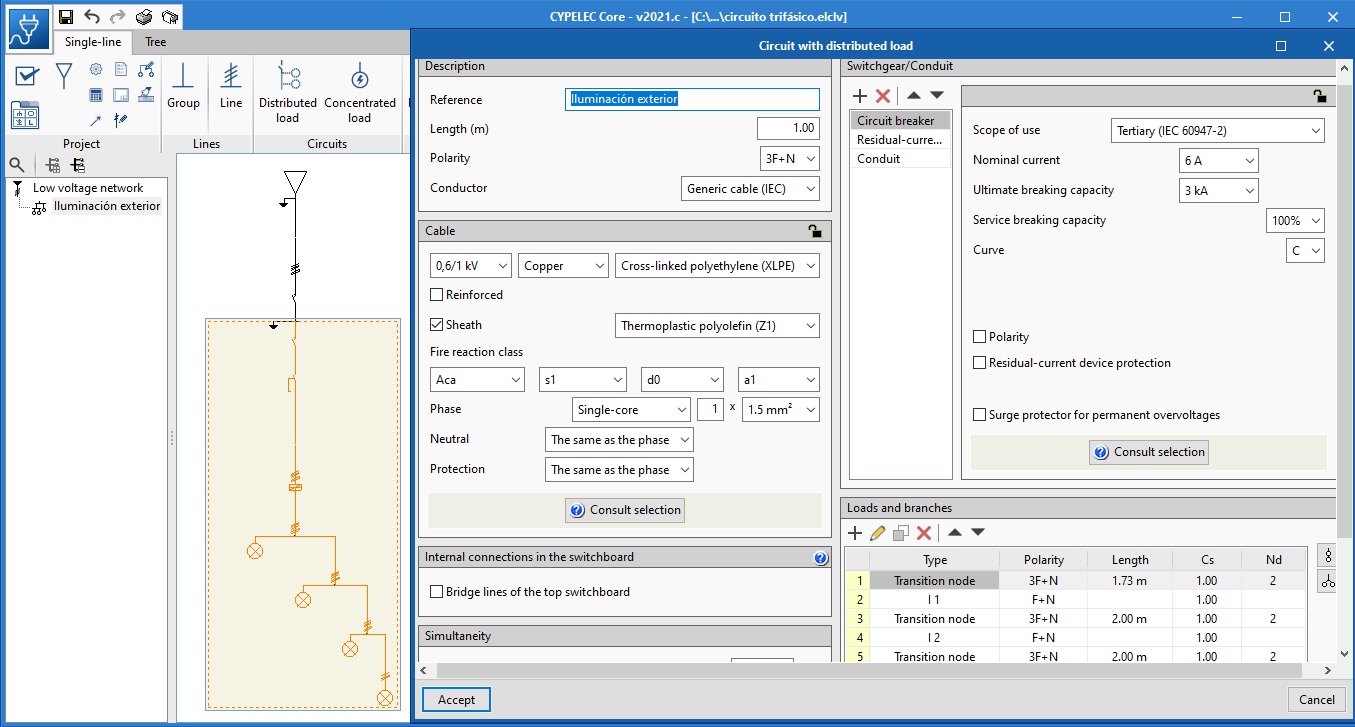The width and height of the screenshot is (1355, 727).
Task: Open the print icon in the quick toolbar
Action: 144,16
